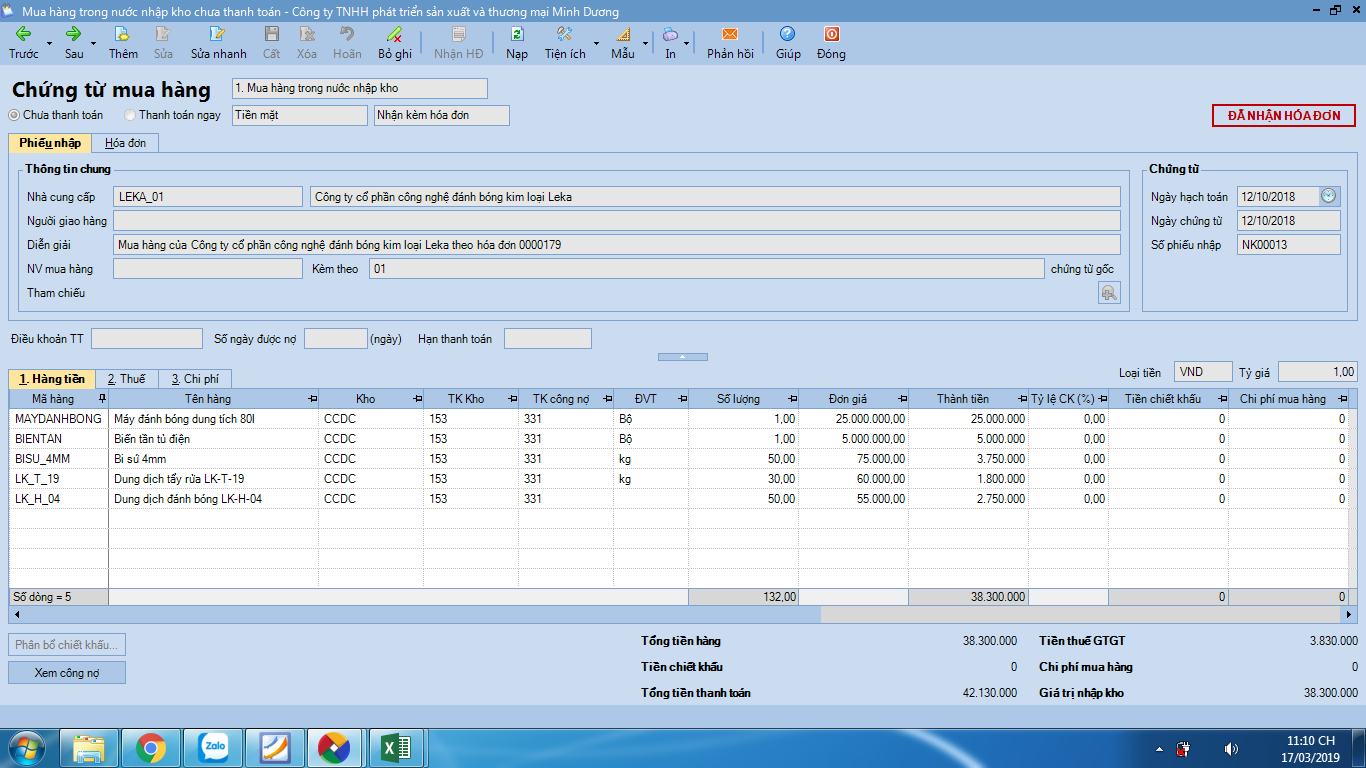This screenshot has height=768, width=1366.
Task: Expand the Tiện ích dropdown arrow
Action: tap(597, 43)
